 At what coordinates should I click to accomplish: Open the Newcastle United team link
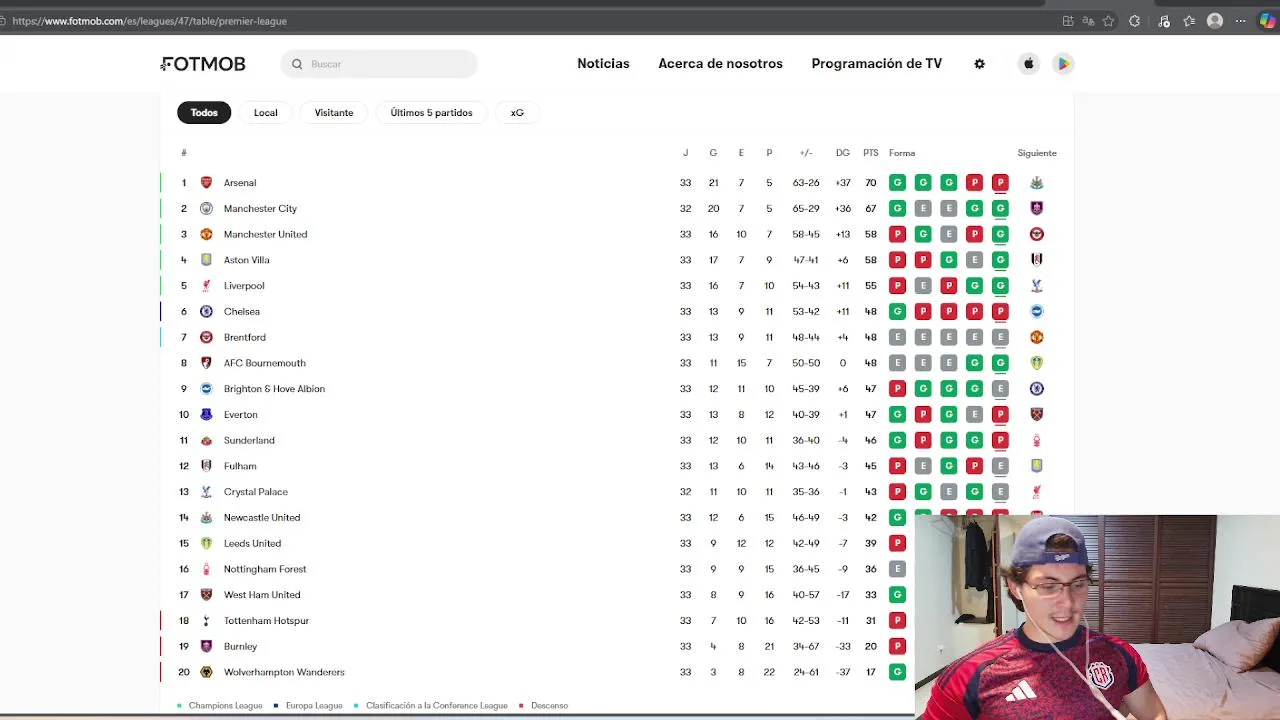262,518
